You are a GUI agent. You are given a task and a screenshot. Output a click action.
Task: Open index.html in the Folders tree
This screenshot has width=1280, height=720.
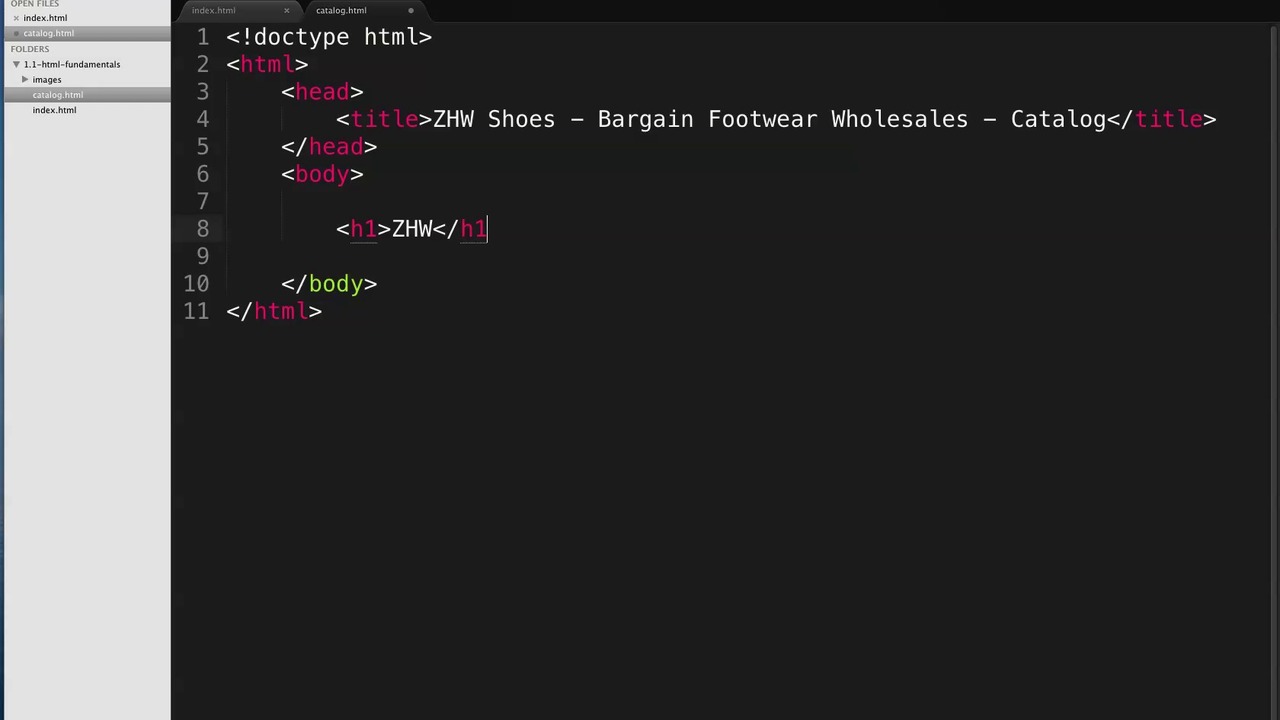[54, 110]
